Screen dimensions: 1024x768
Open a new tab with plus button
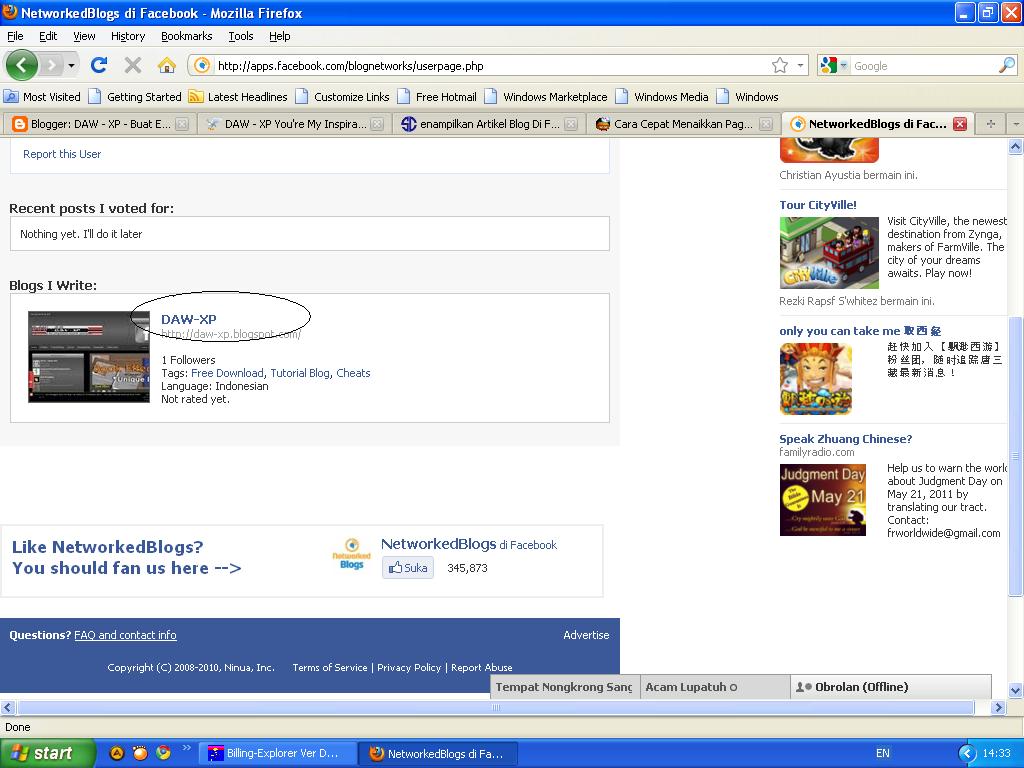coord(991,123)
